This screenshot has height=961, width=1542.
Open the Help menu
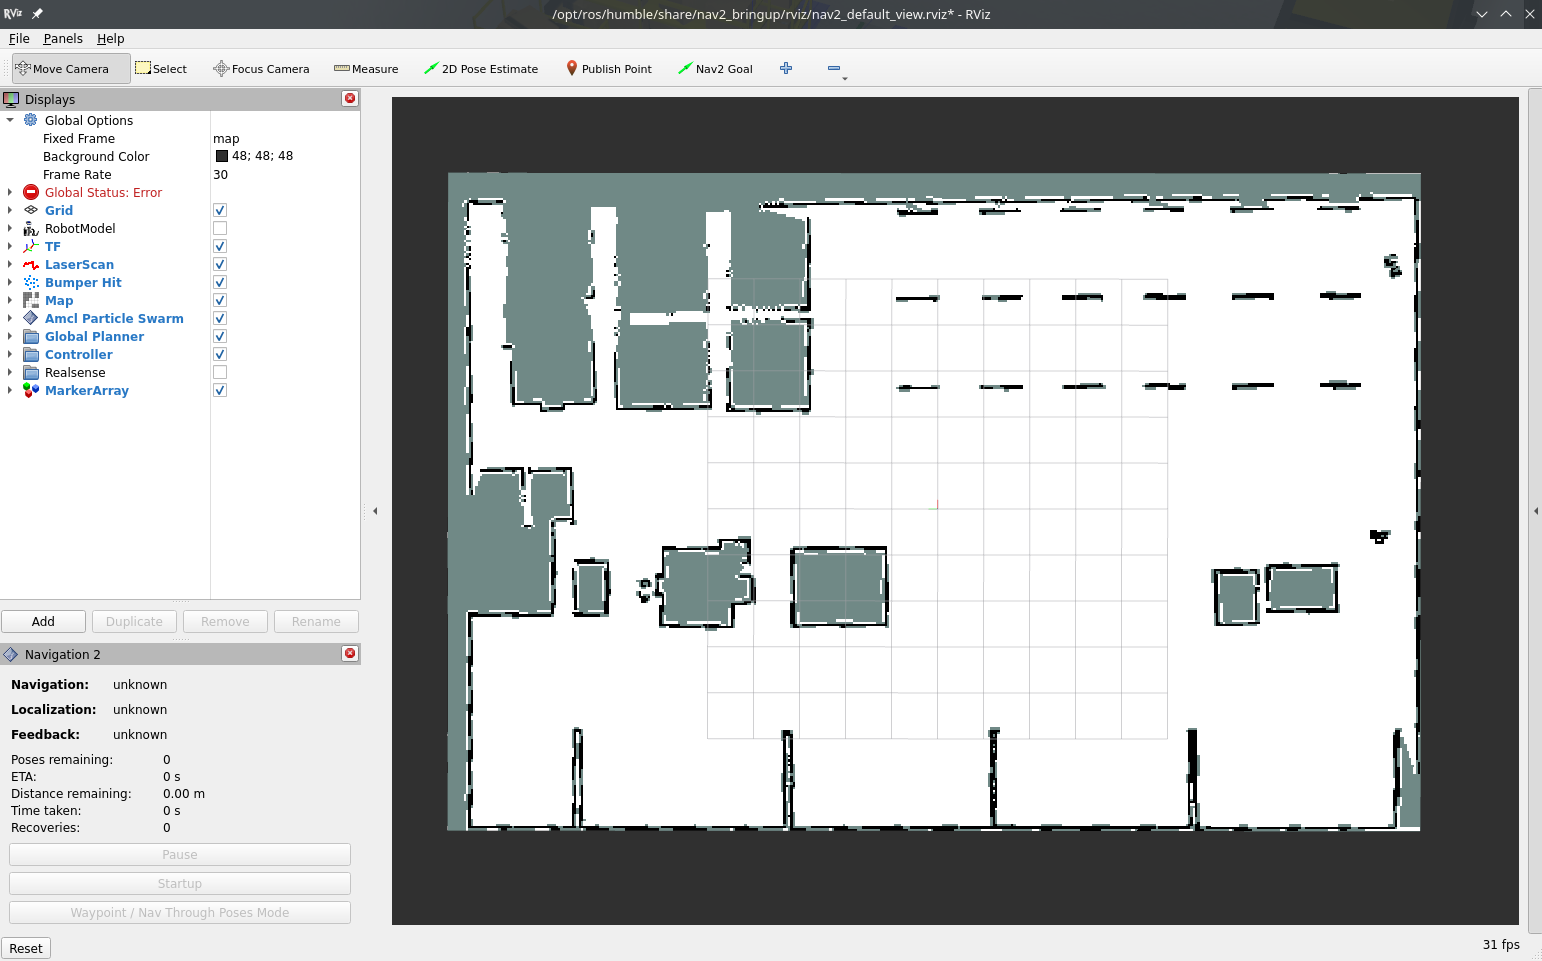point(111,39)
